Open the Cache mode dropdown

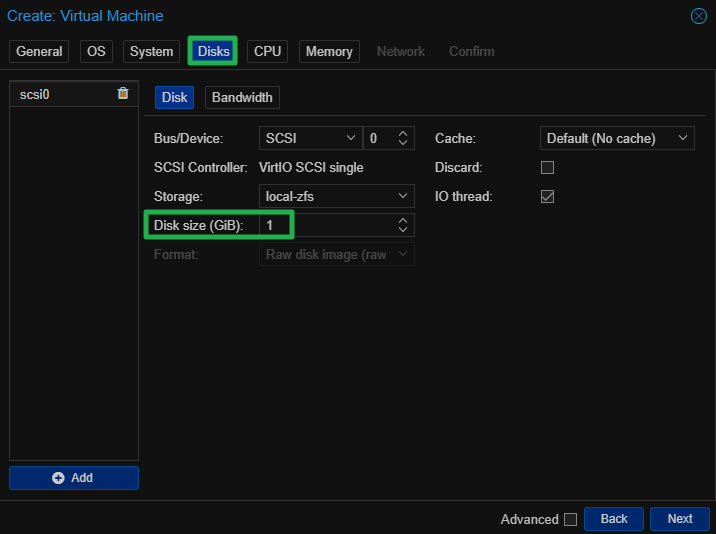(617, 138)
